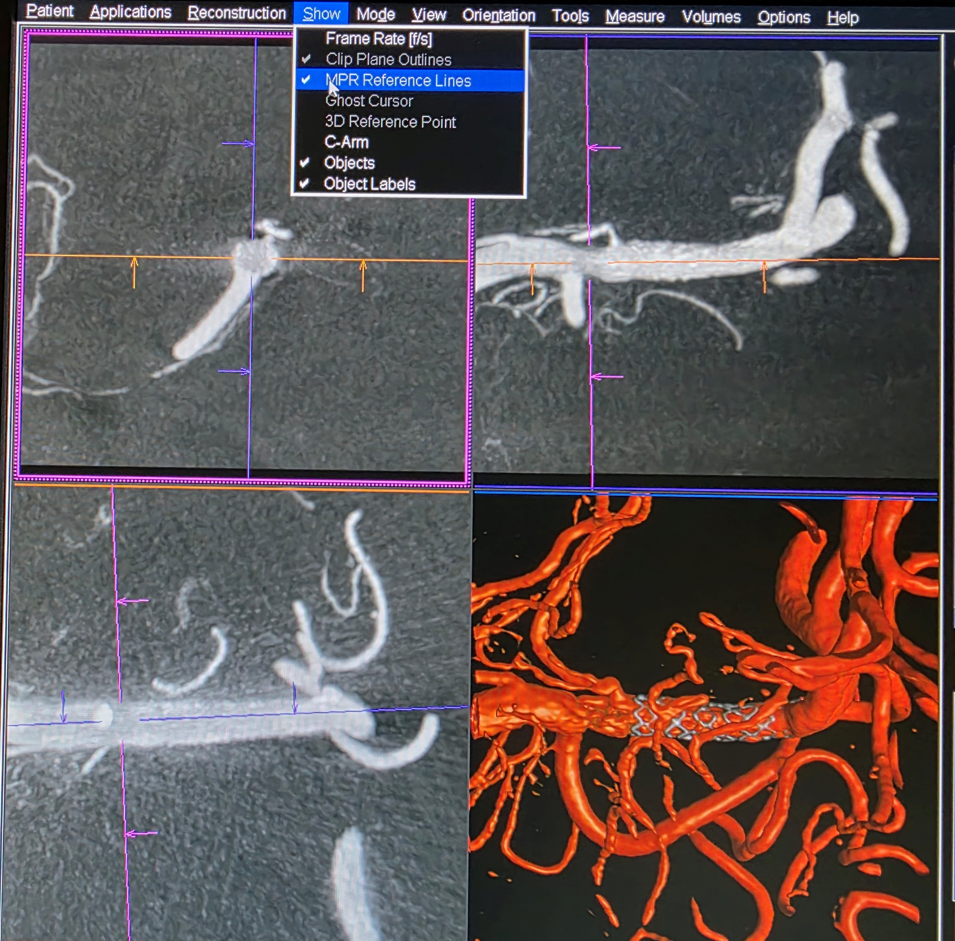Uncheck MPR Reference Lines

(398, 81)
